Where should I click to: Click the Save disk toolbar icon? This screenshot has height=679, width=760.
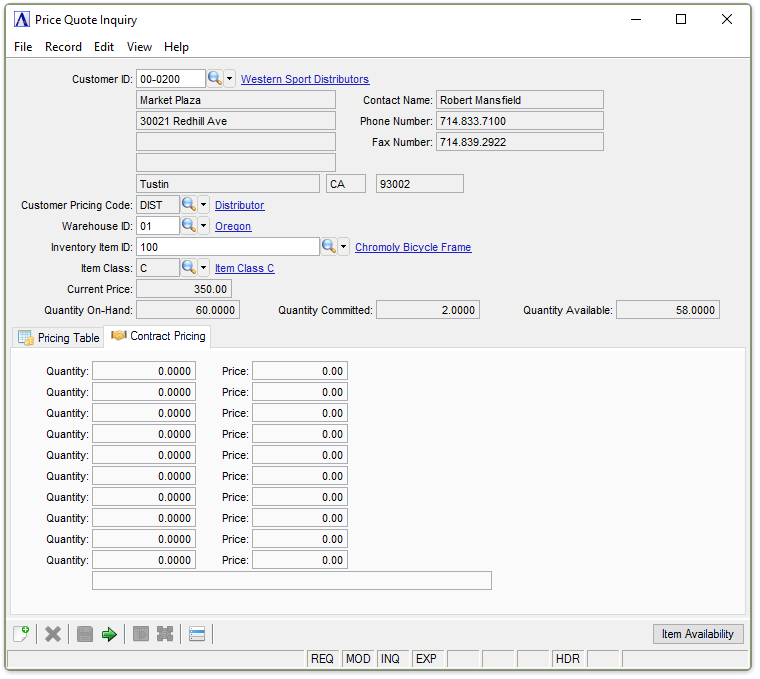click(x=85, y=634)
